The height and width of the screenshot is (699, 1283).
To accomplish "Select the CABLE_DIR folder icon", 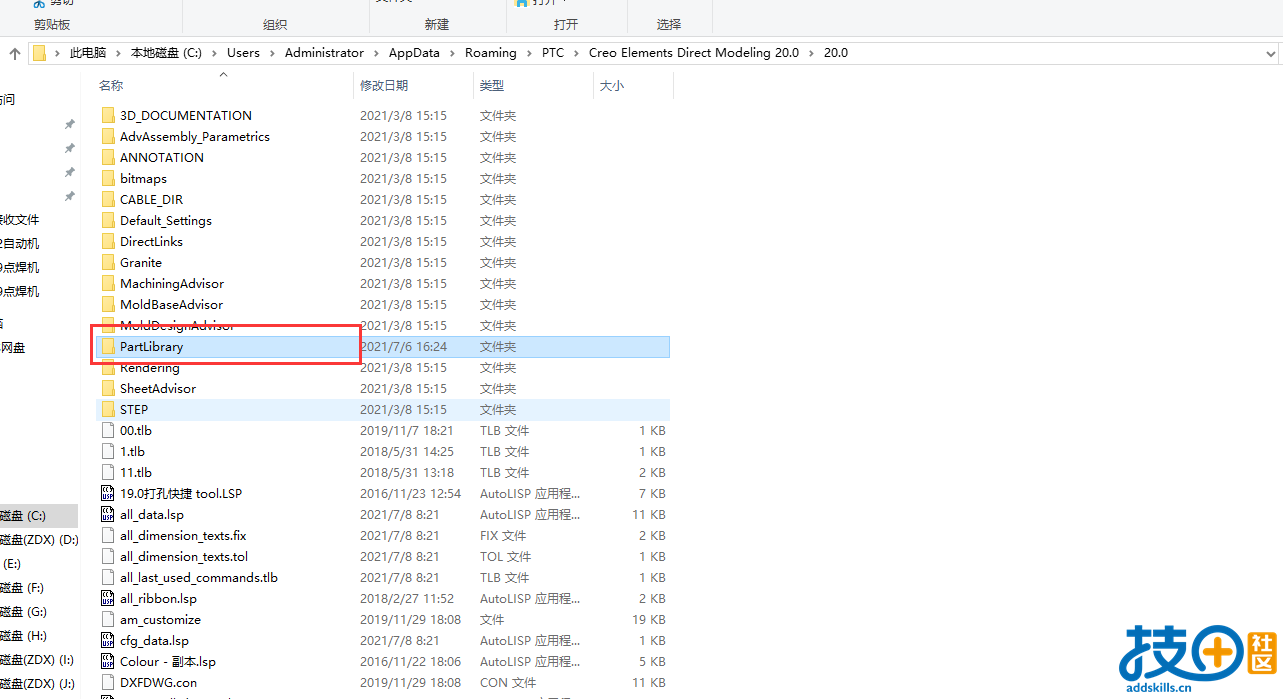I will pyautogui.click(x=109, y=199).
